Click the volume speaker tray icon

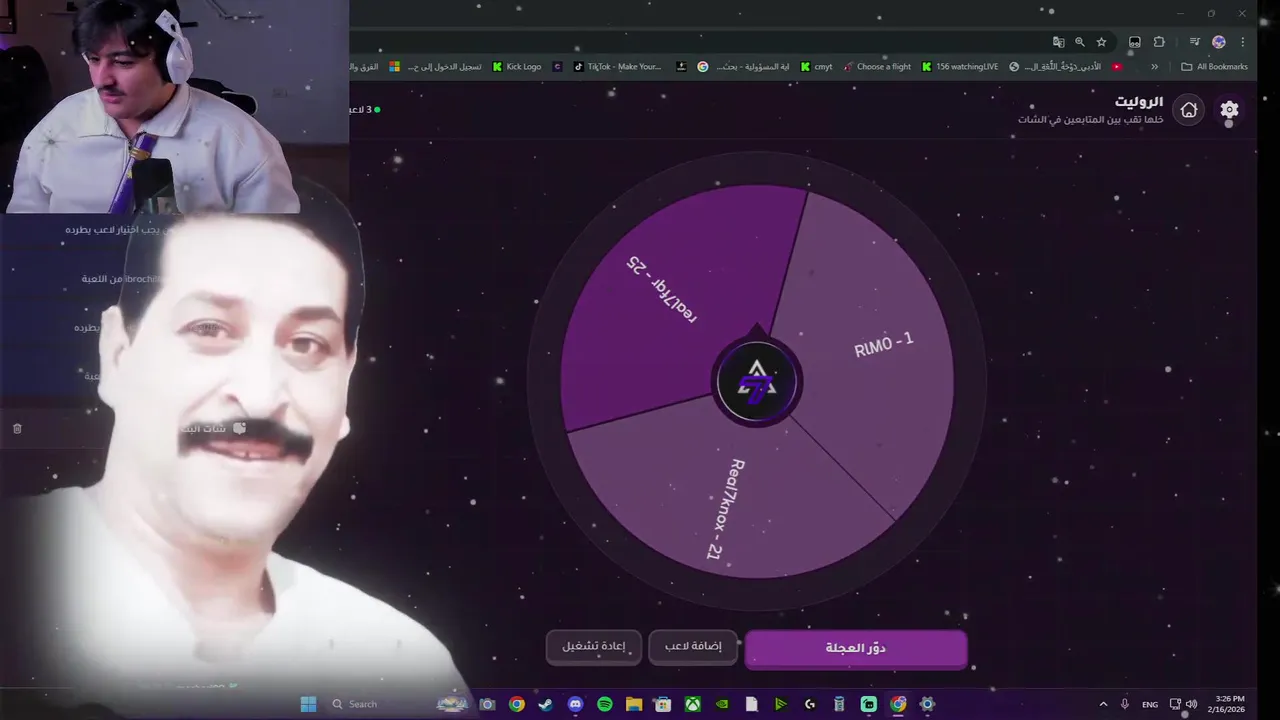click(1191, 704)
